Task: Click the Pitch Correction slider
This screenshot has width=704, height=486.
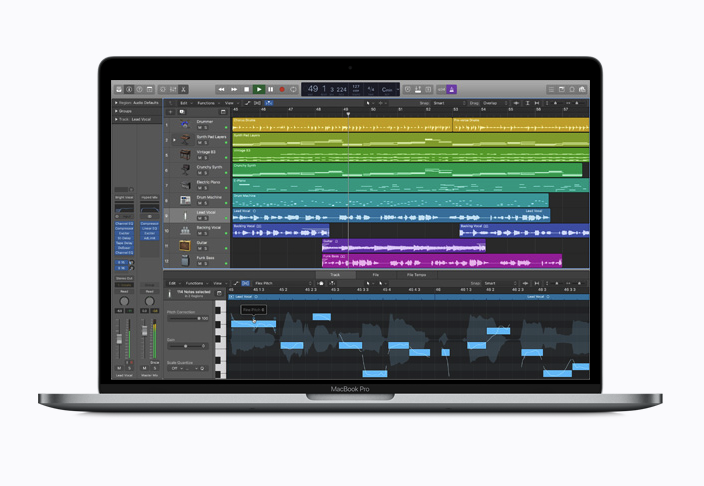Action: coord(187,318)
